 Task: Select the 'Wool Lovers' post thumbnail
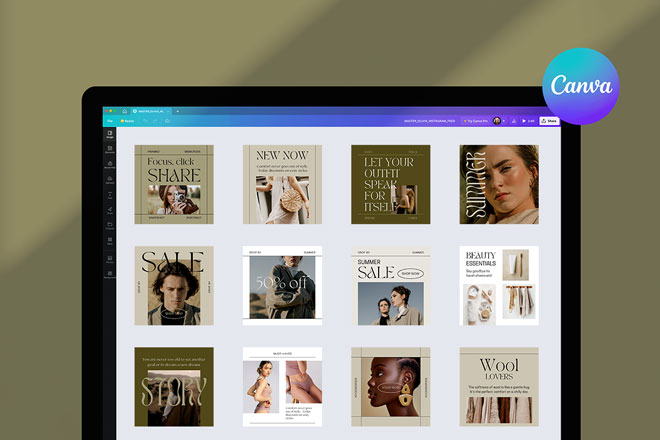(x=499, y=387)
